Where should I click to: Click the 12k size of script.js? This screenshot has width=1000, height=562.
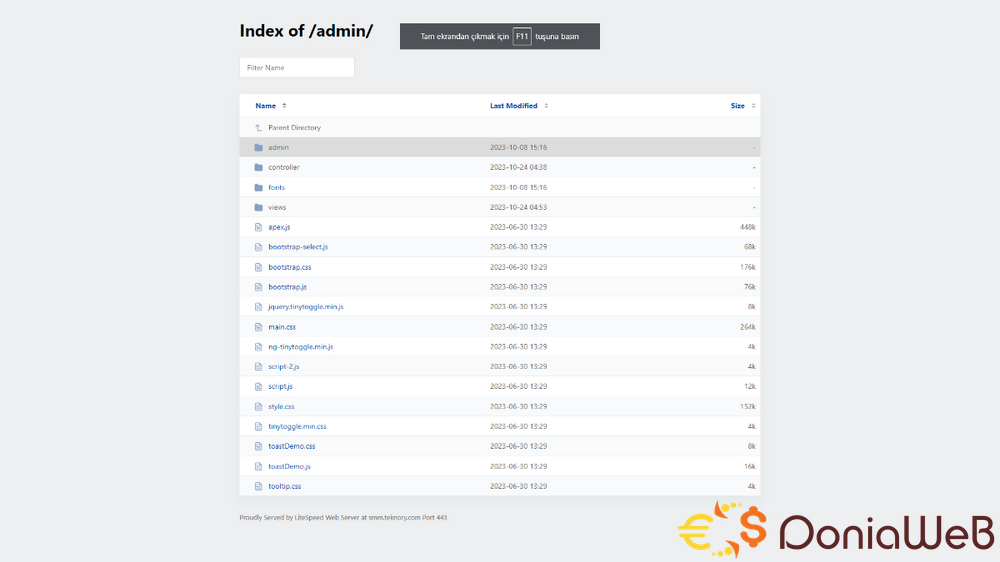coord(749,387)
